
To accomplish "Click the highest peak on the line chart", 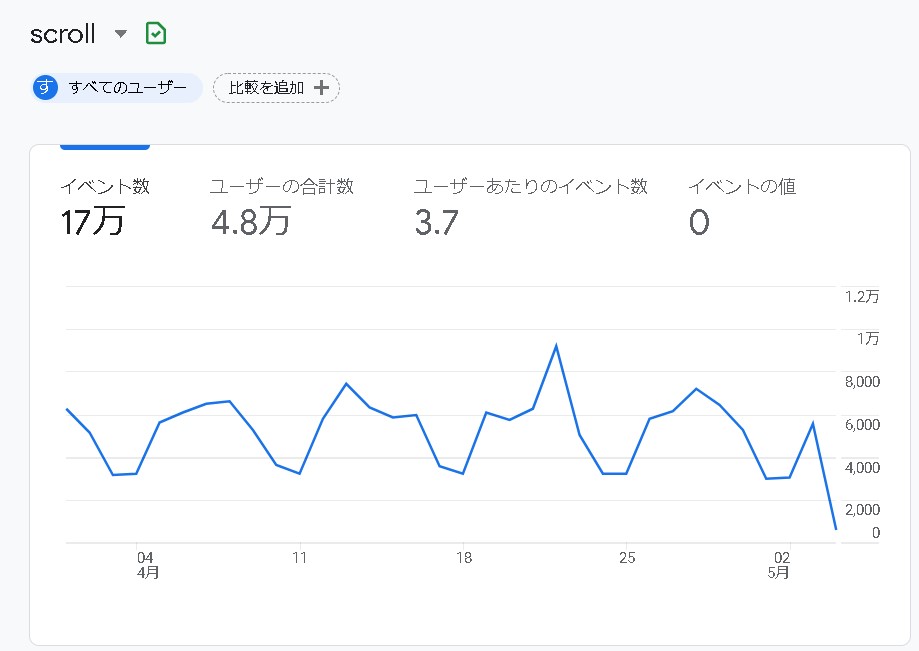I will coord(556,346).
